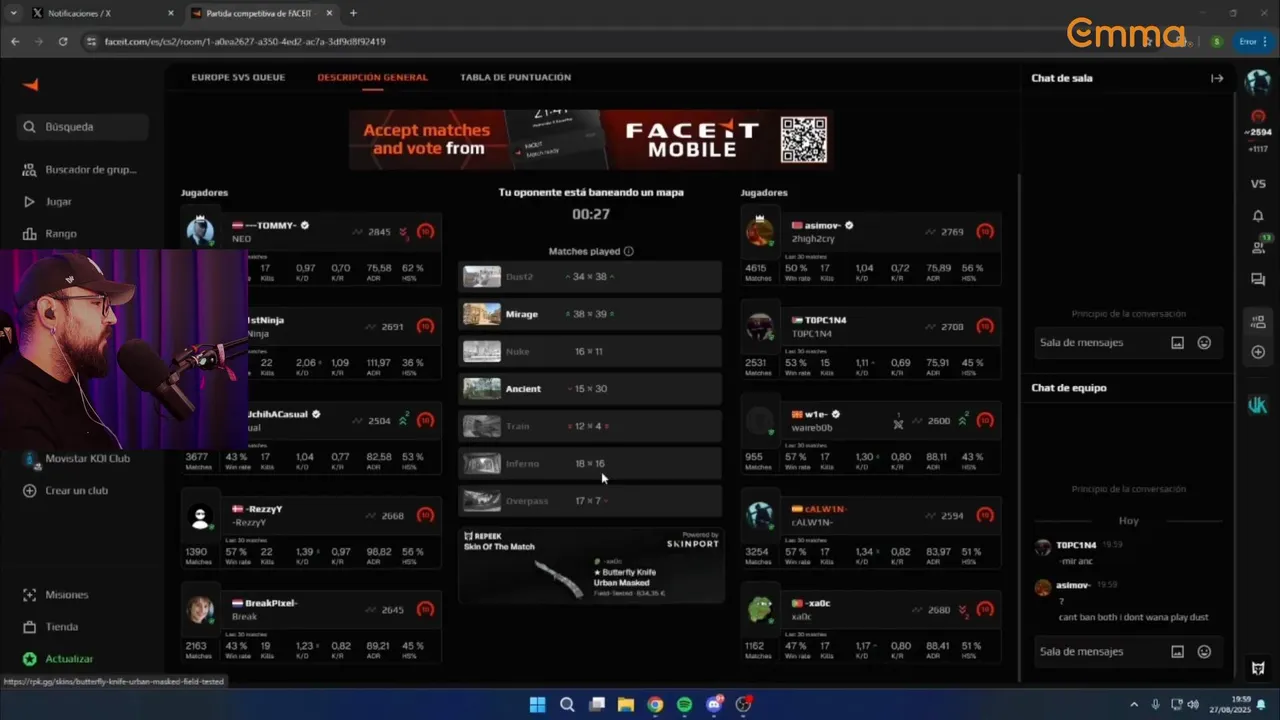Select the DESCRIPCIÓN GENERAL tab
The height and width of the screenshot is (720, 1280).
tap(372, 77)
